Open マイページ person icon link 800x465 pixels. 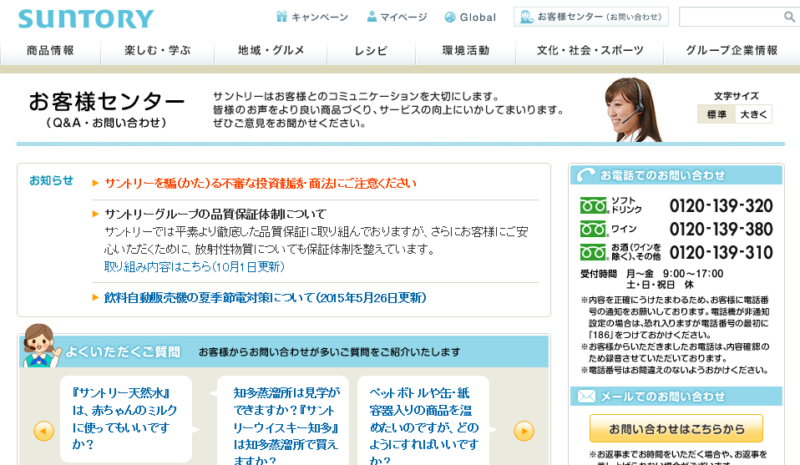coord(372,17)
